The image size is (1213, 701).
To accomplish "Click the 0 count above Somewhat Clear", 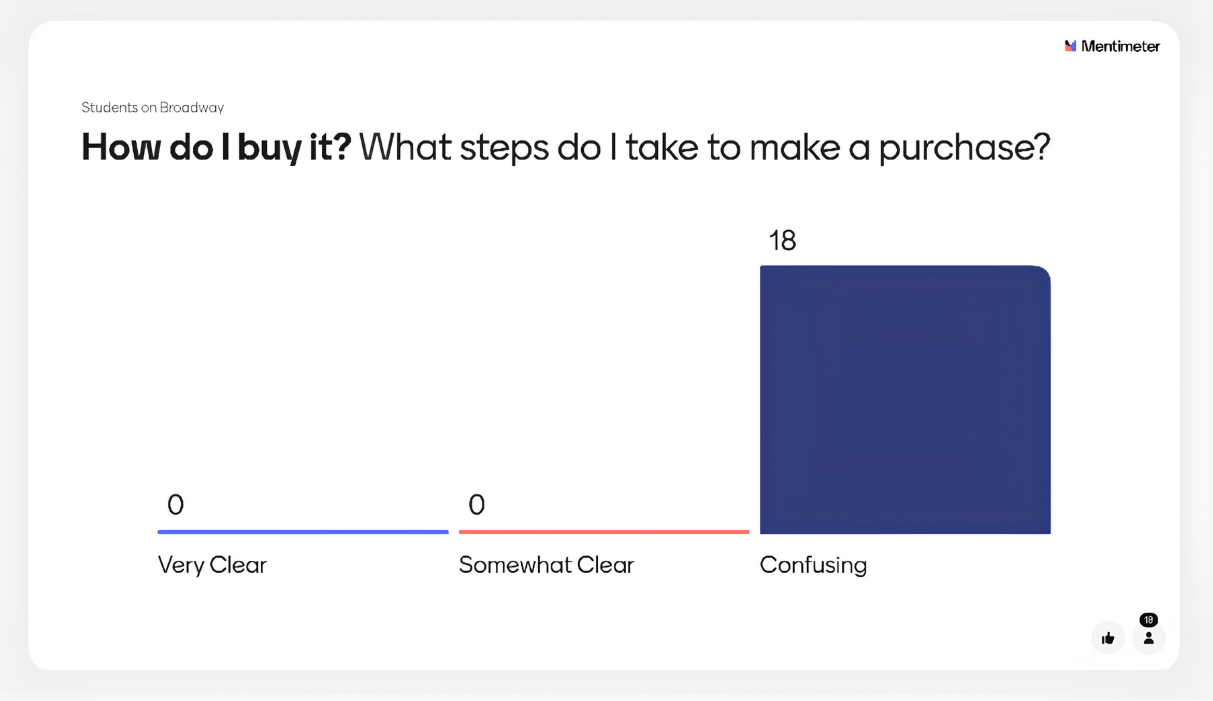I will click(x=477, y=505).
